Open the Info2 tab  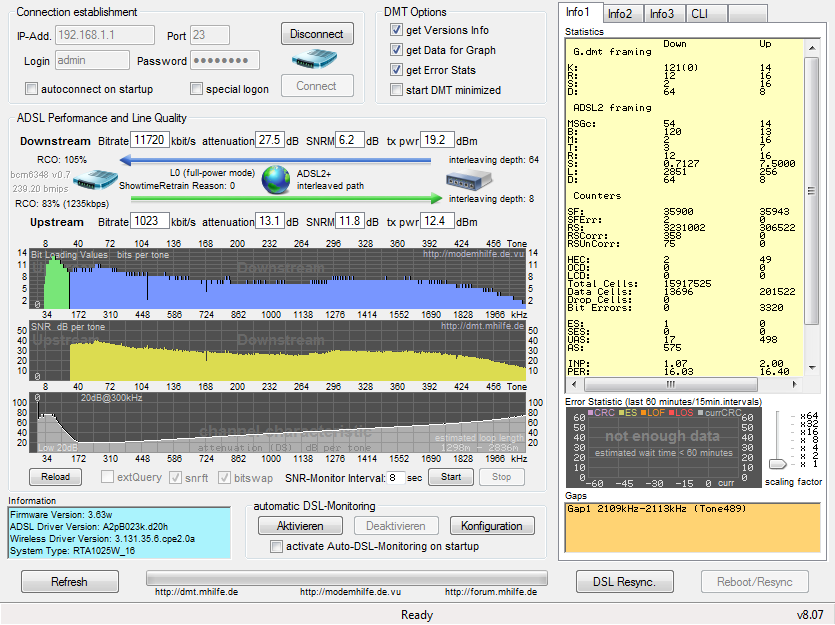(x=623, y=14)
